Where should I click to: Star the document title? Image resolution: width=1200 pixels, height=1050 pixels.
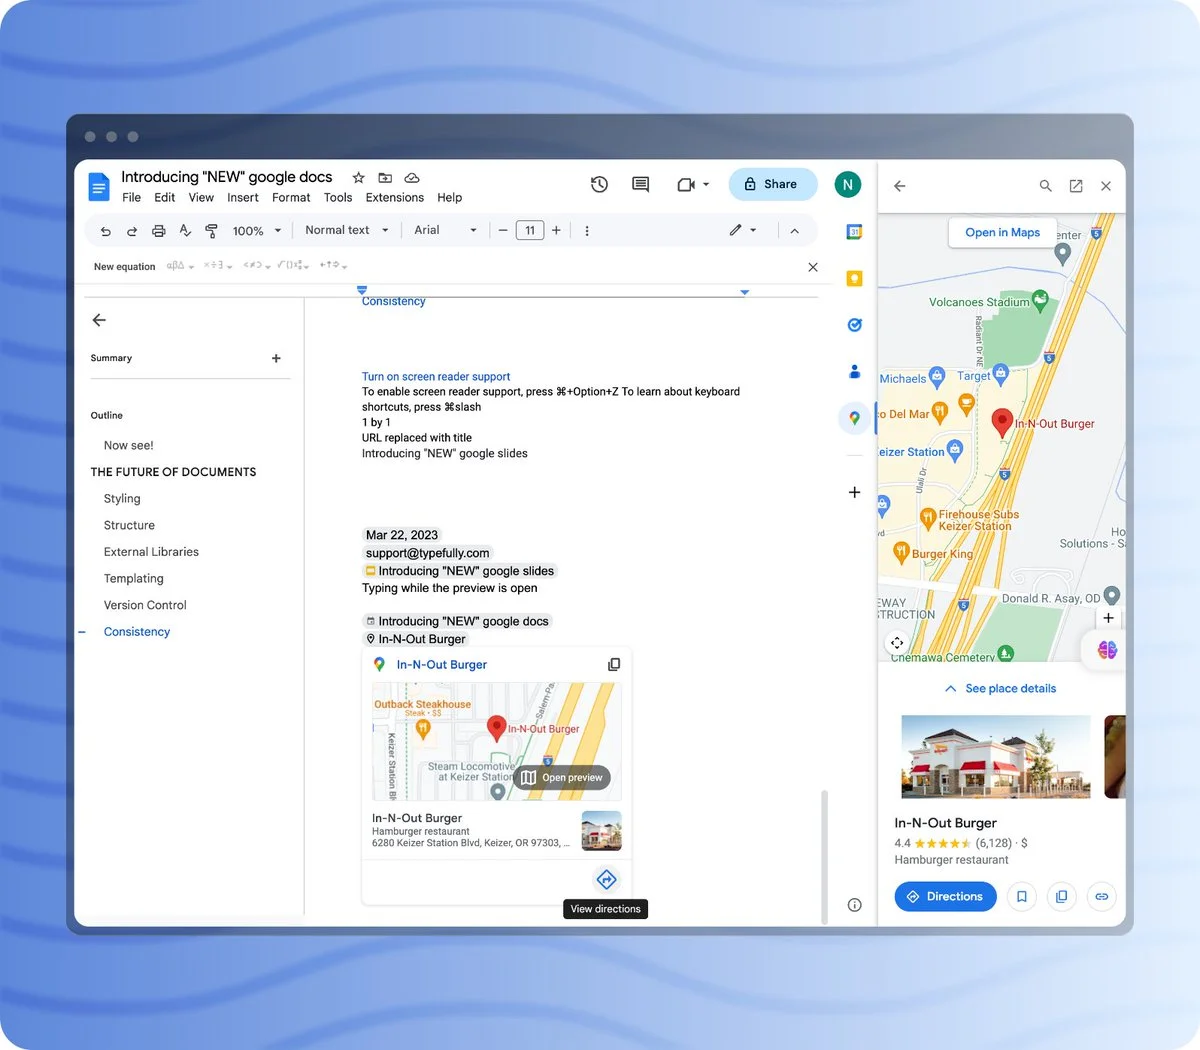(x=358, y=177)
